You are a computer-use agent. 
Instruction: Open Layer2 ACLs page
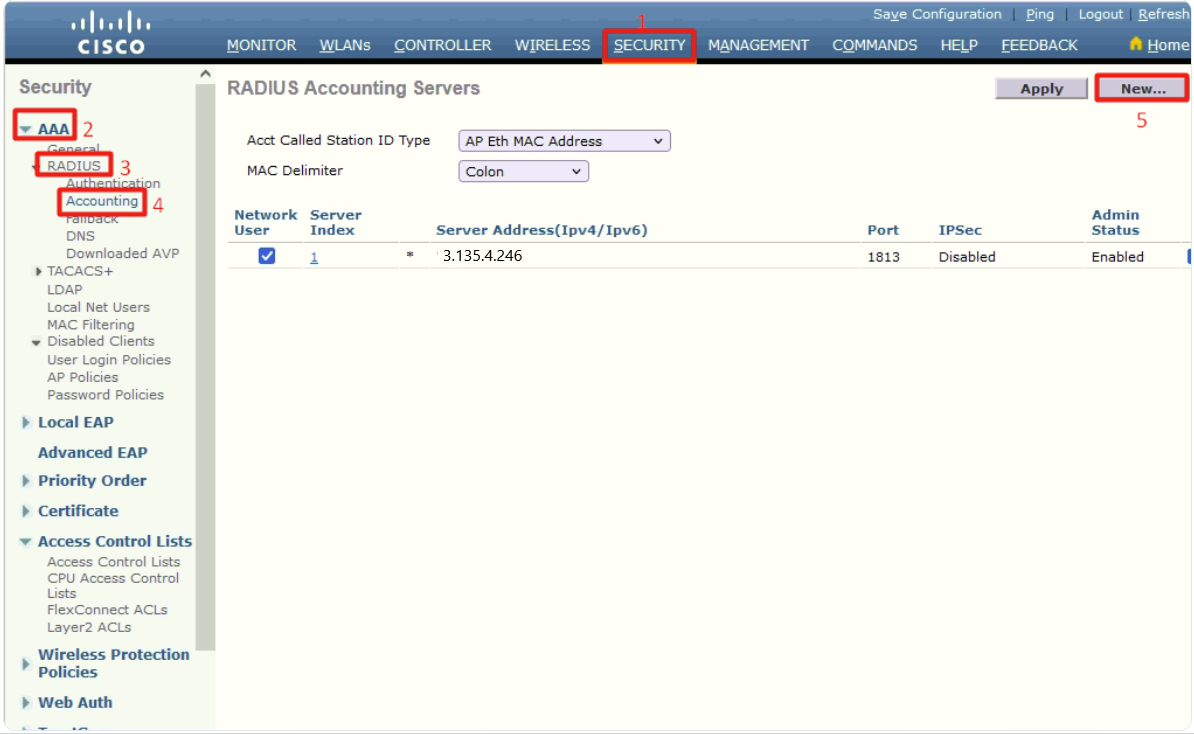click(89, 627)
